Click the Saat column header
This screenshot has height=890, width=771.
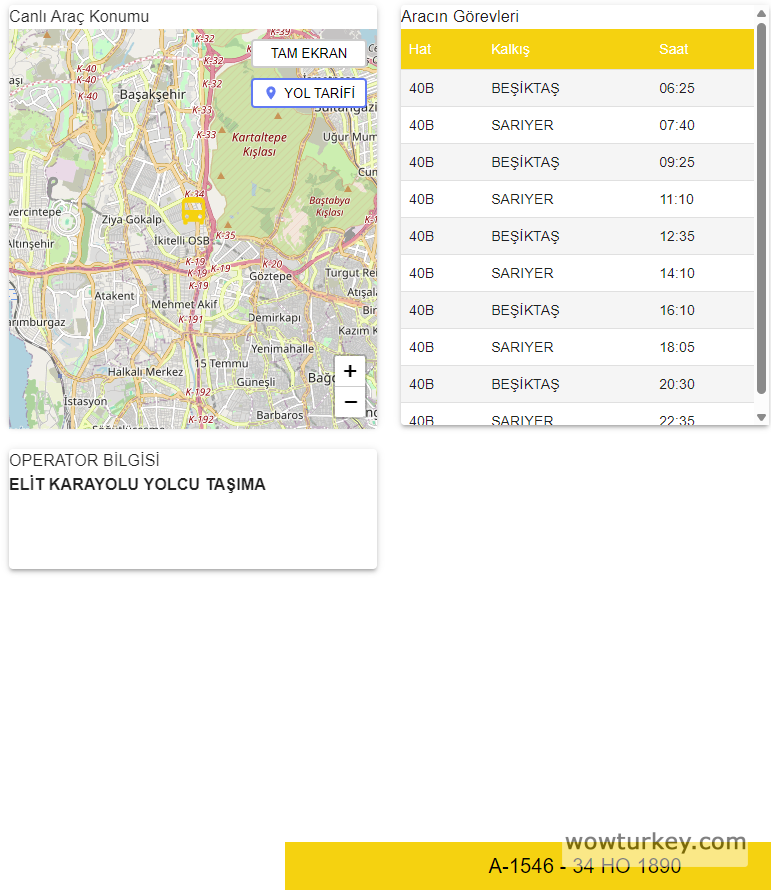point(673,49)
